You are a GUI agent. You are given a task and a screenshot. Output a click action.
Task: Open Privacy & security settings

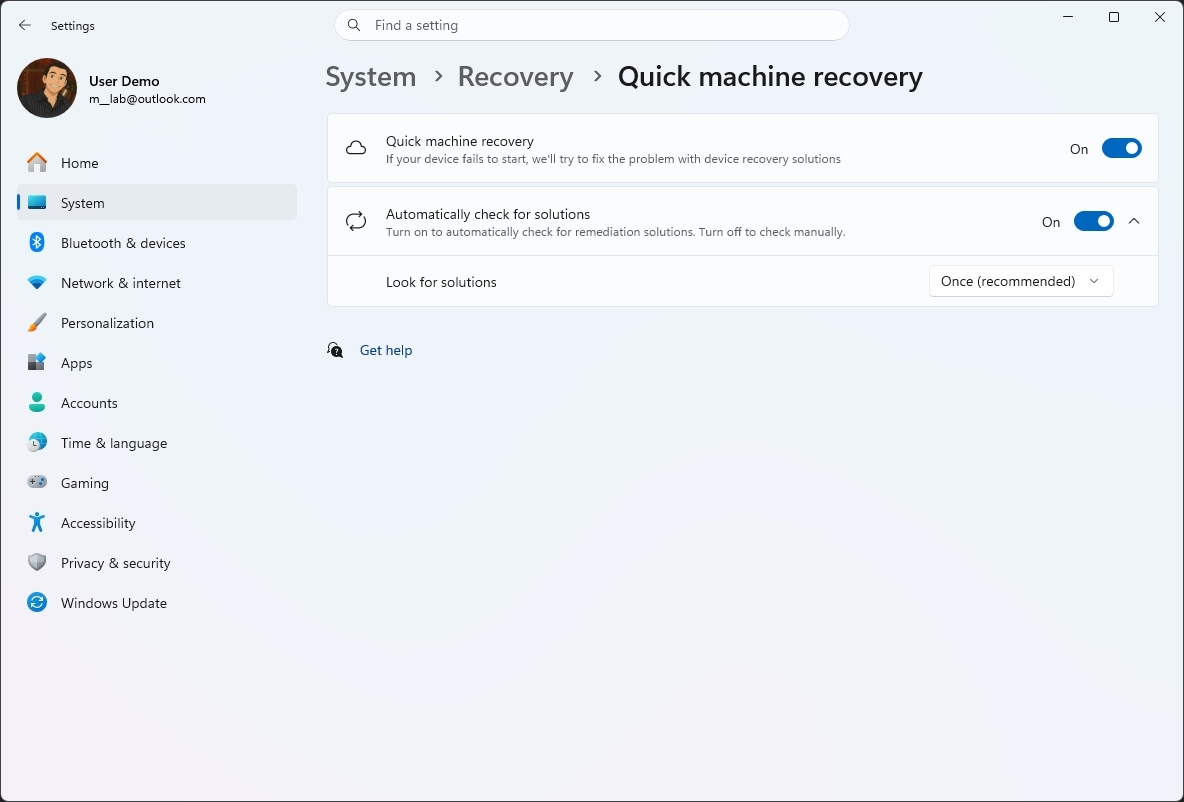click(116, 562)
